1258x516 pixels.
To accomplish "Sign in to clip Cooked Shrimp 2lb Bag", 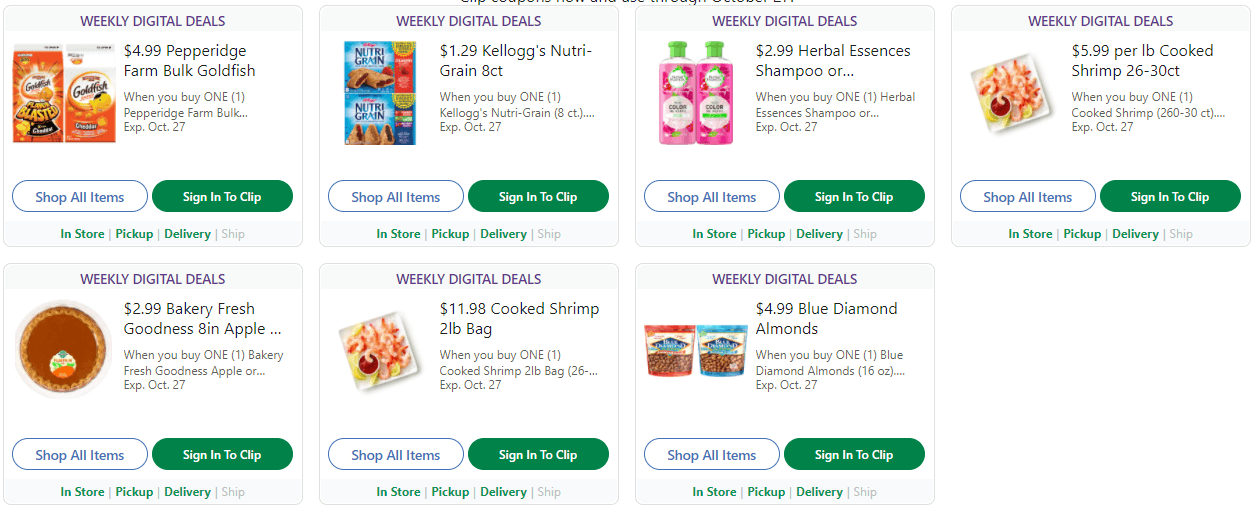I will pyautogui.click(x=538, y=455).
